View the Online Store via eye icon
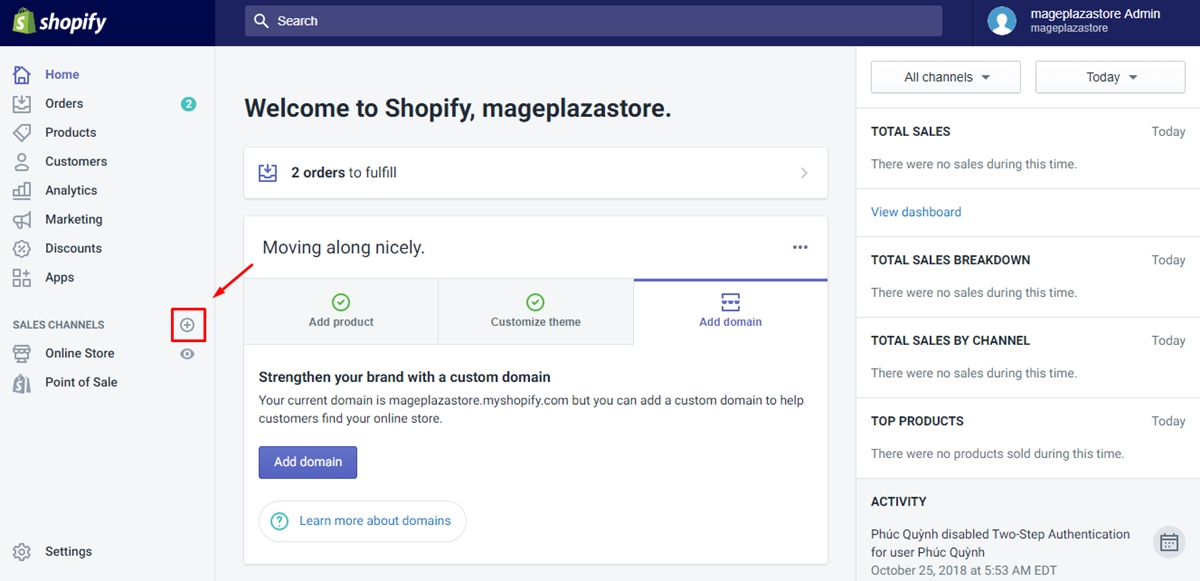This screenshot has height=581, width=1200. click(187, 353)
